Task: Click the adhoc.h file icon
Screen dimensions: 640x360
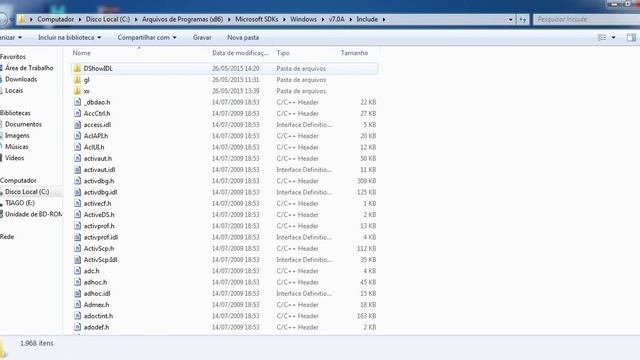Action: [77, 282]
